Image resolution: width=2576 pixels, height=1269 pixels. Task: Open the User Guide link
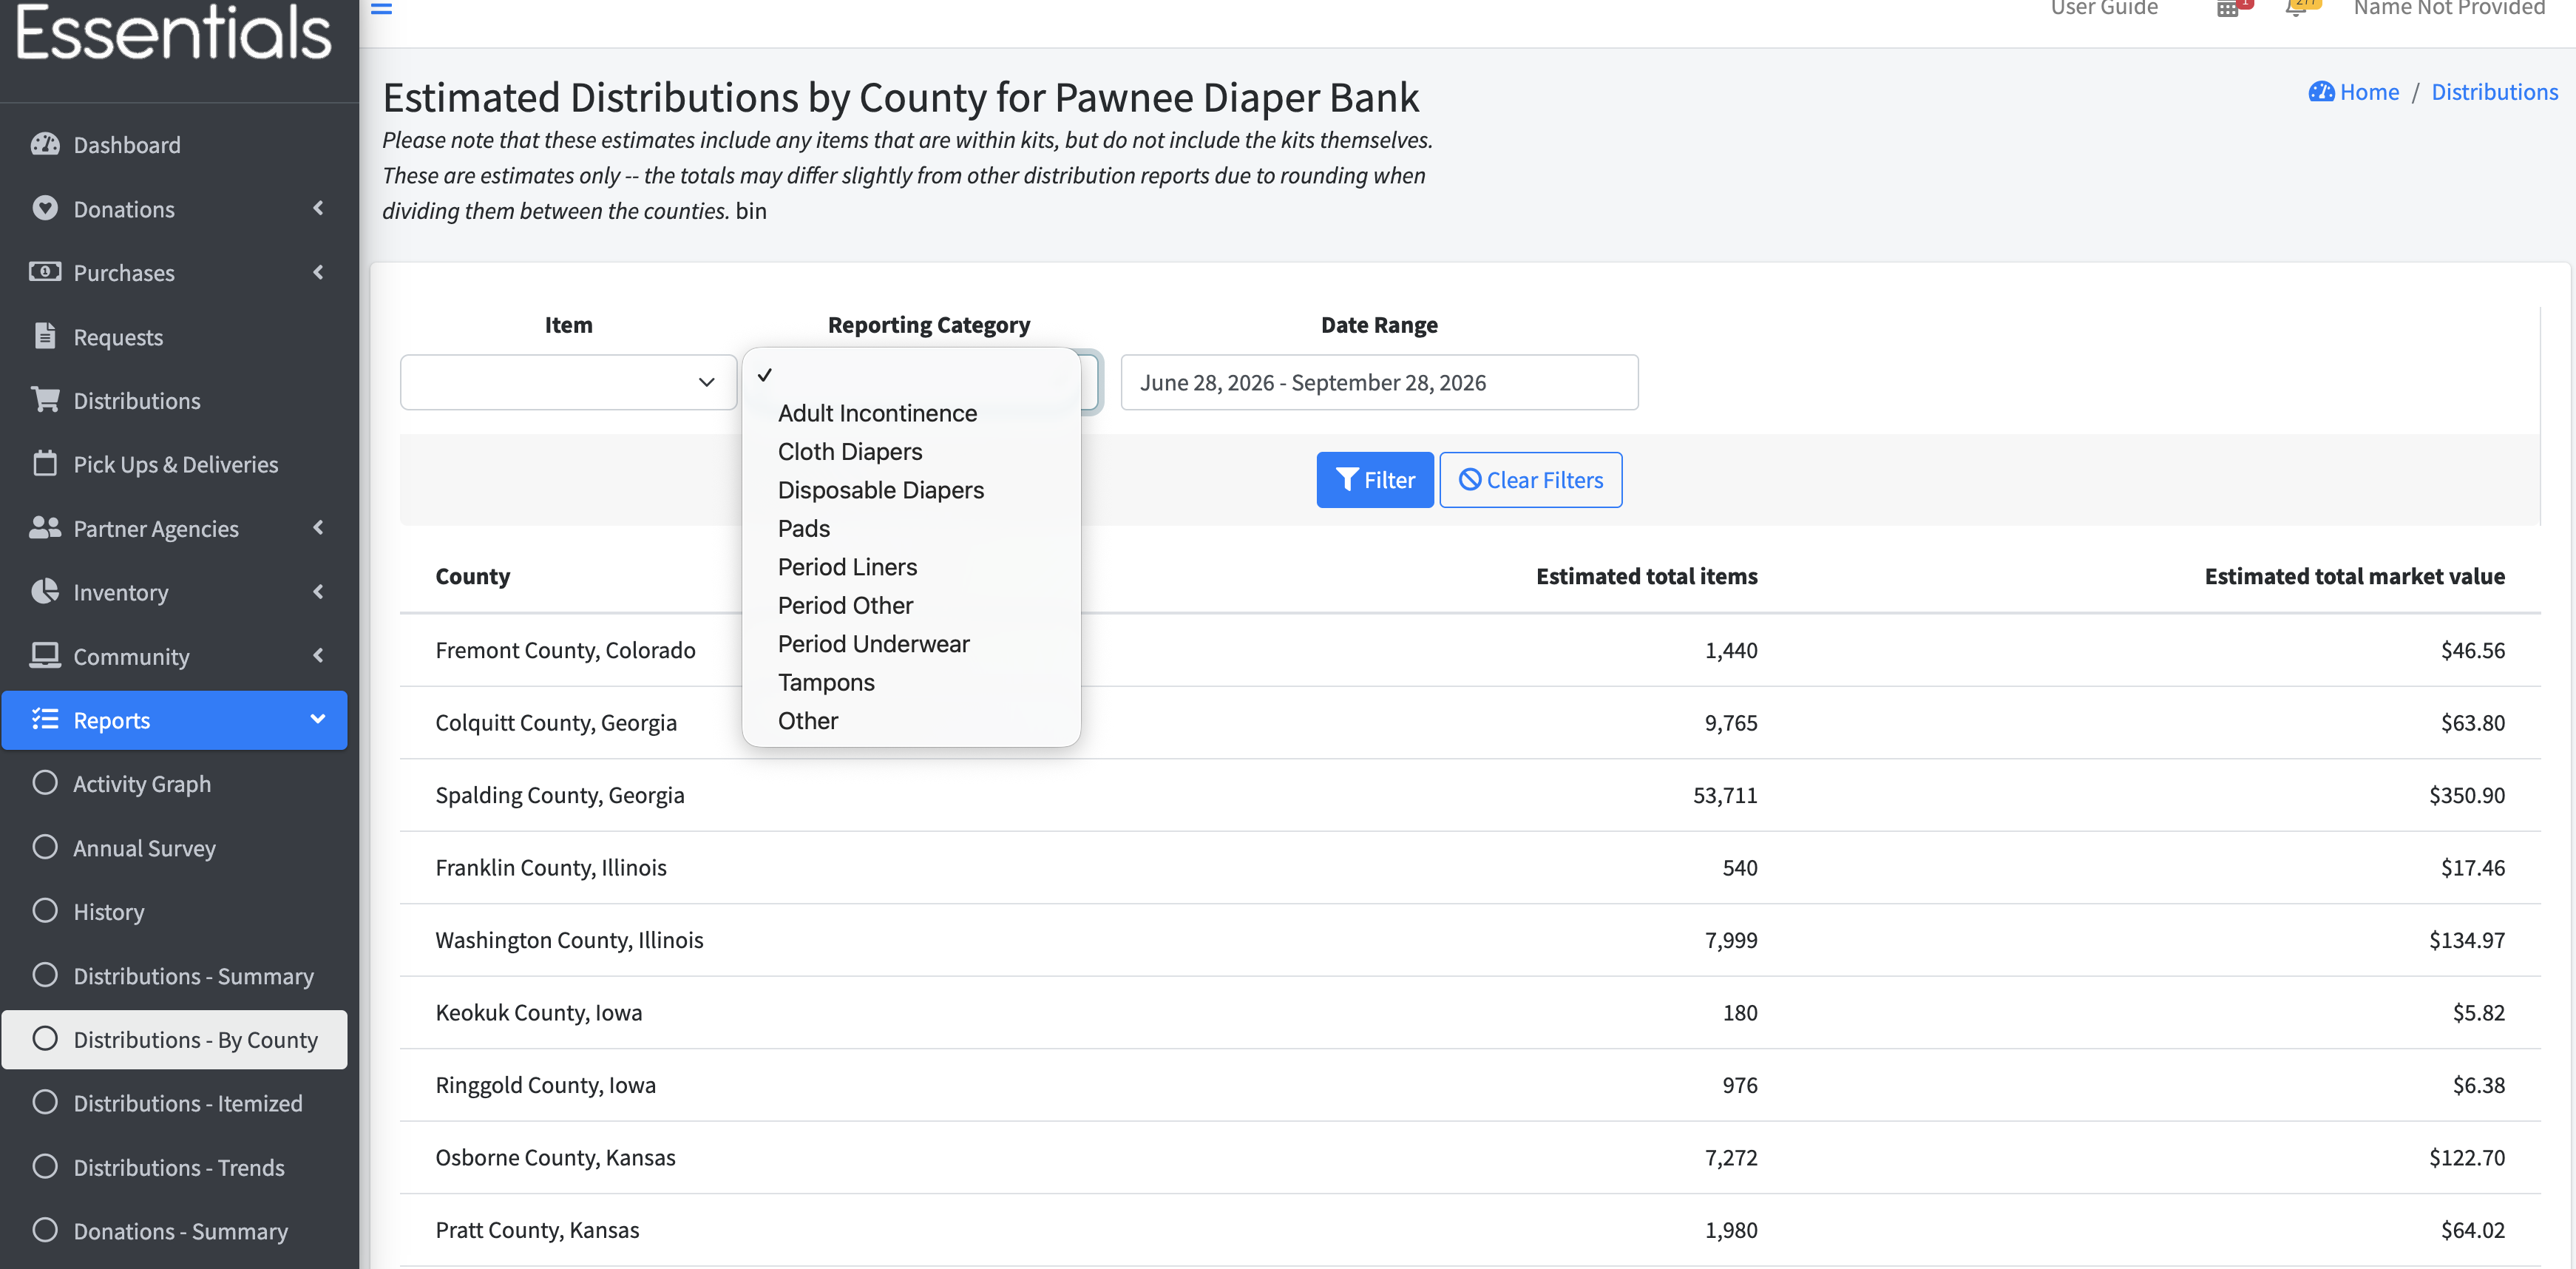tap(2104, 9)
